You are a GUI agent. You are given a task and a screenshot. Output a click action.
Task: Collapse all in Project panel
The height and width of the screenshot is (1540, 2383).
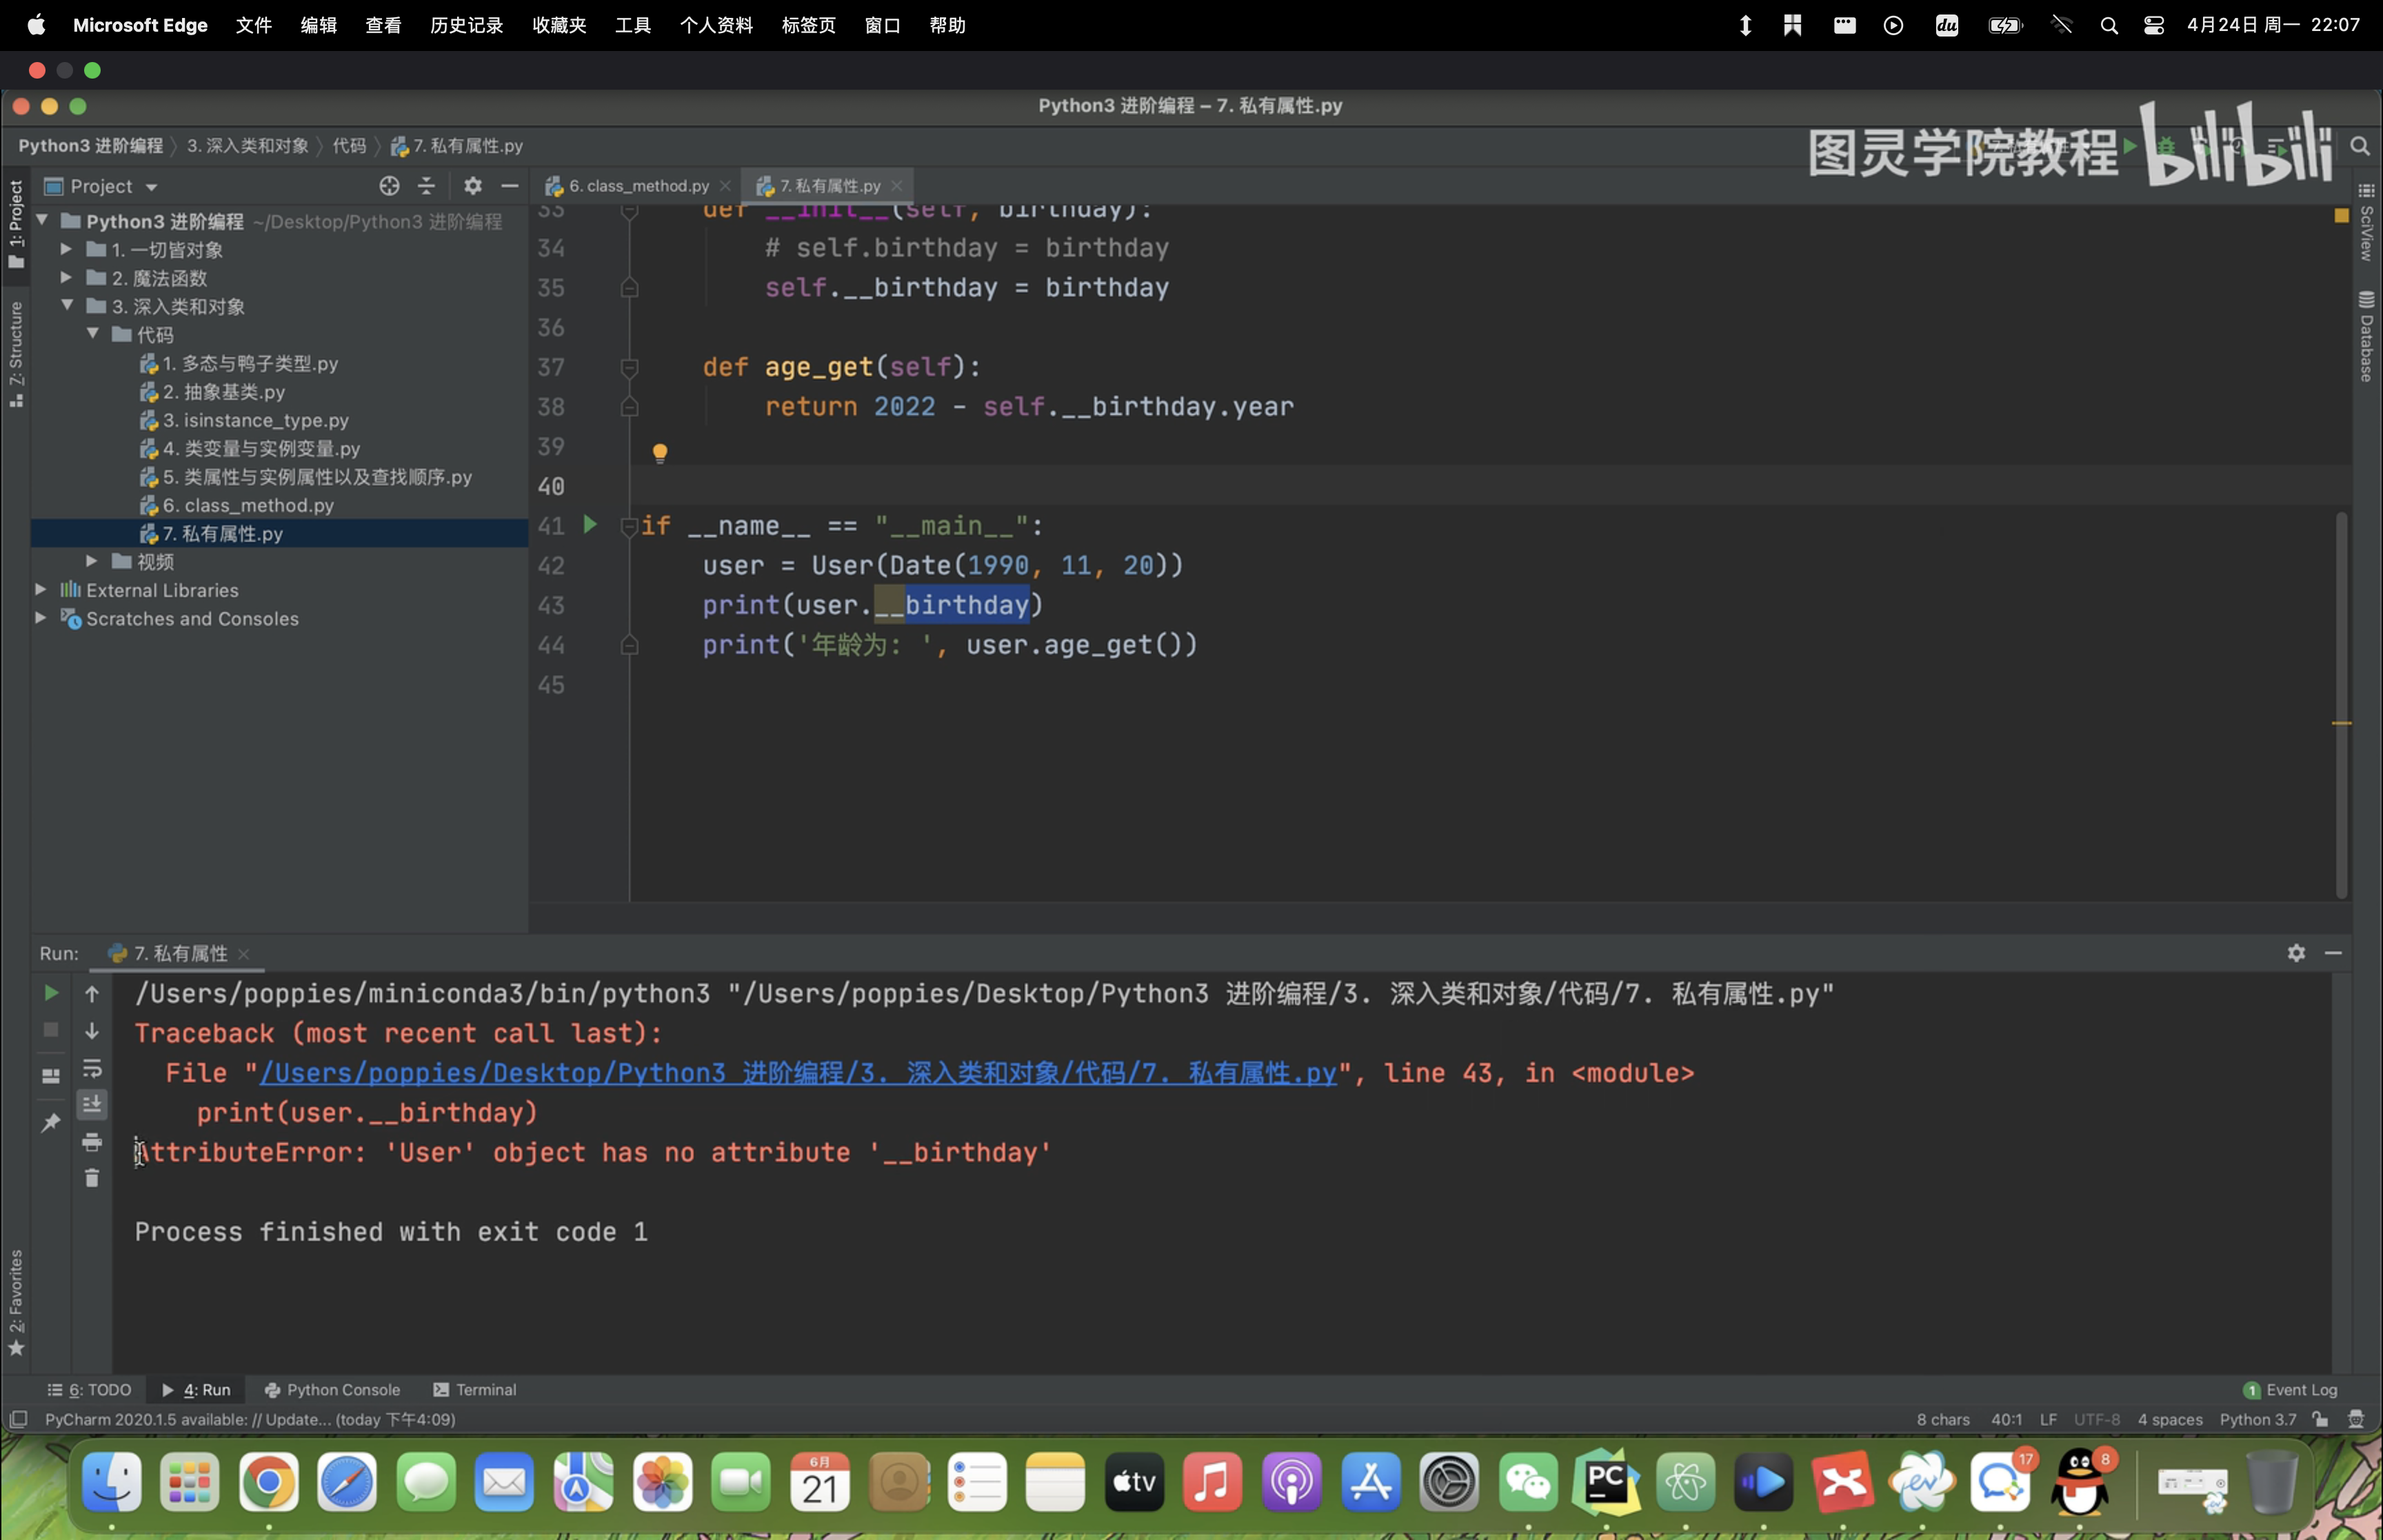point(426,186)
